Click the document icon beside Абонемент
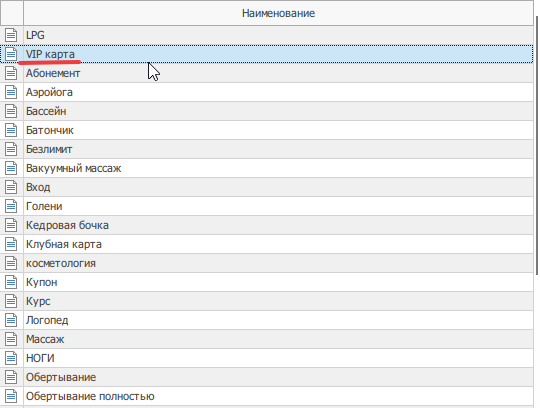 click(x=11, y=73)
